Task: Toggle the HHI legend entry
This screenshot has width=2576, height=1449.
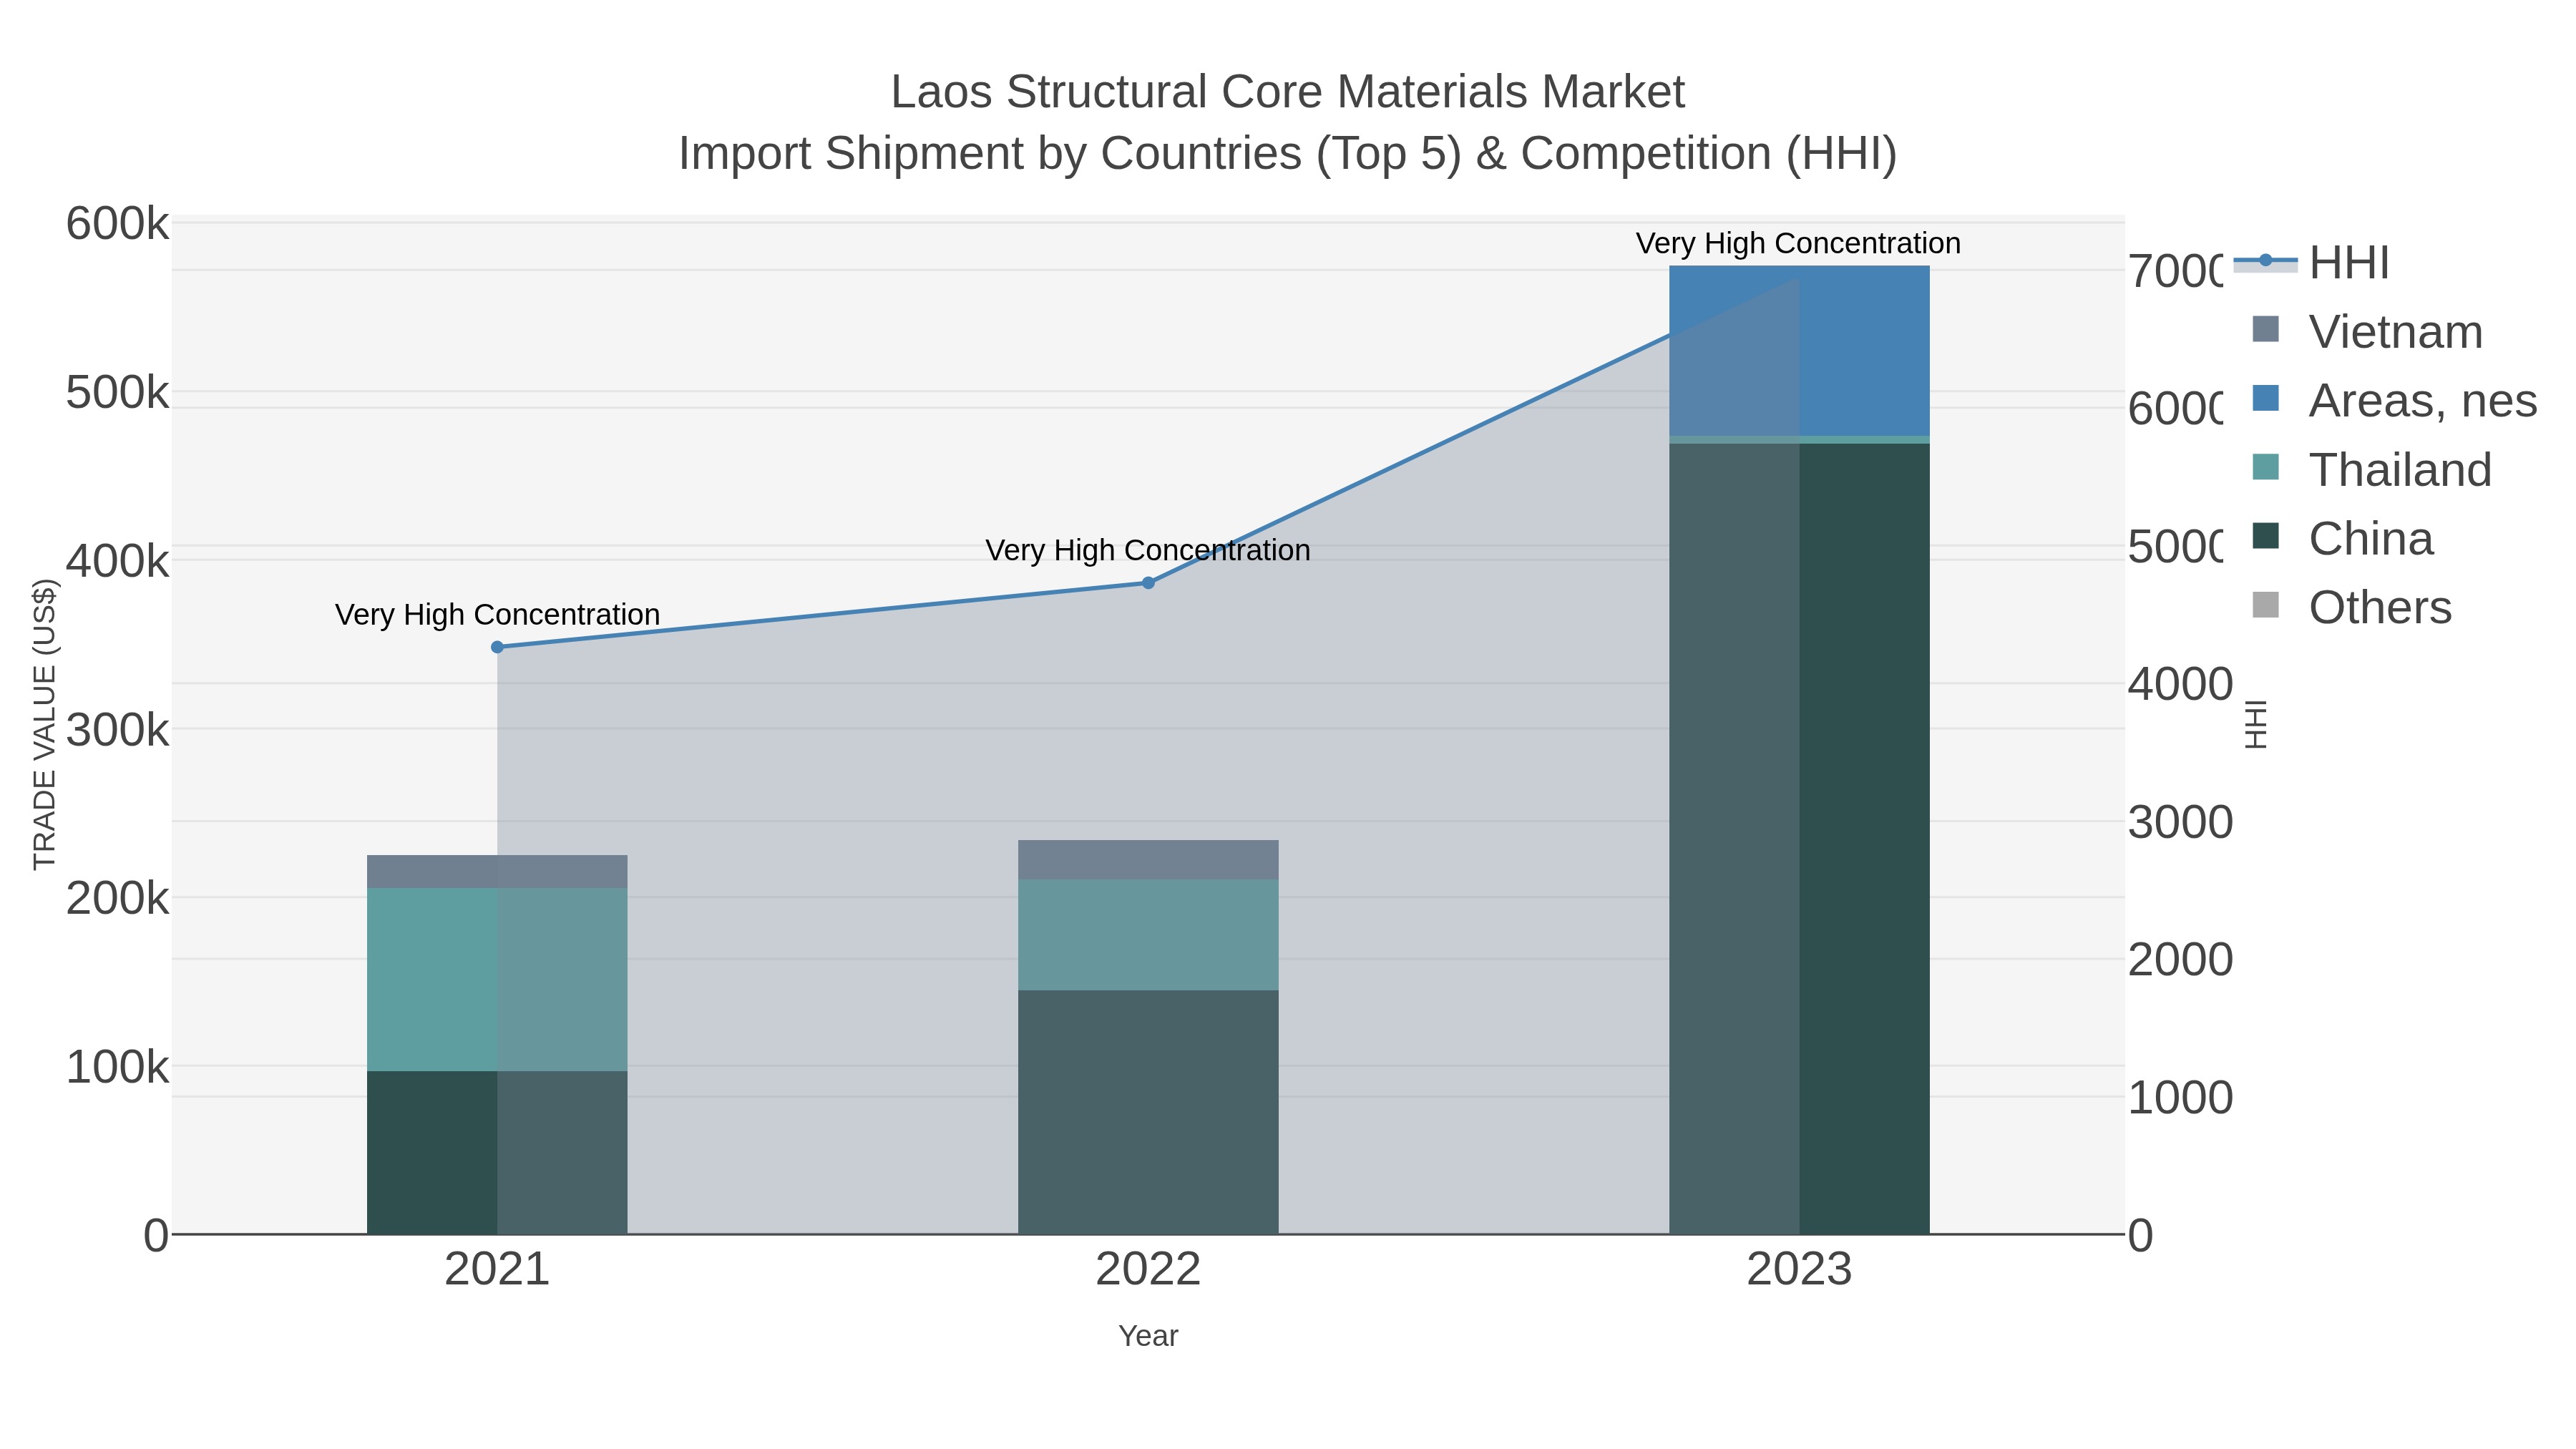Action: coord(2312,263)
